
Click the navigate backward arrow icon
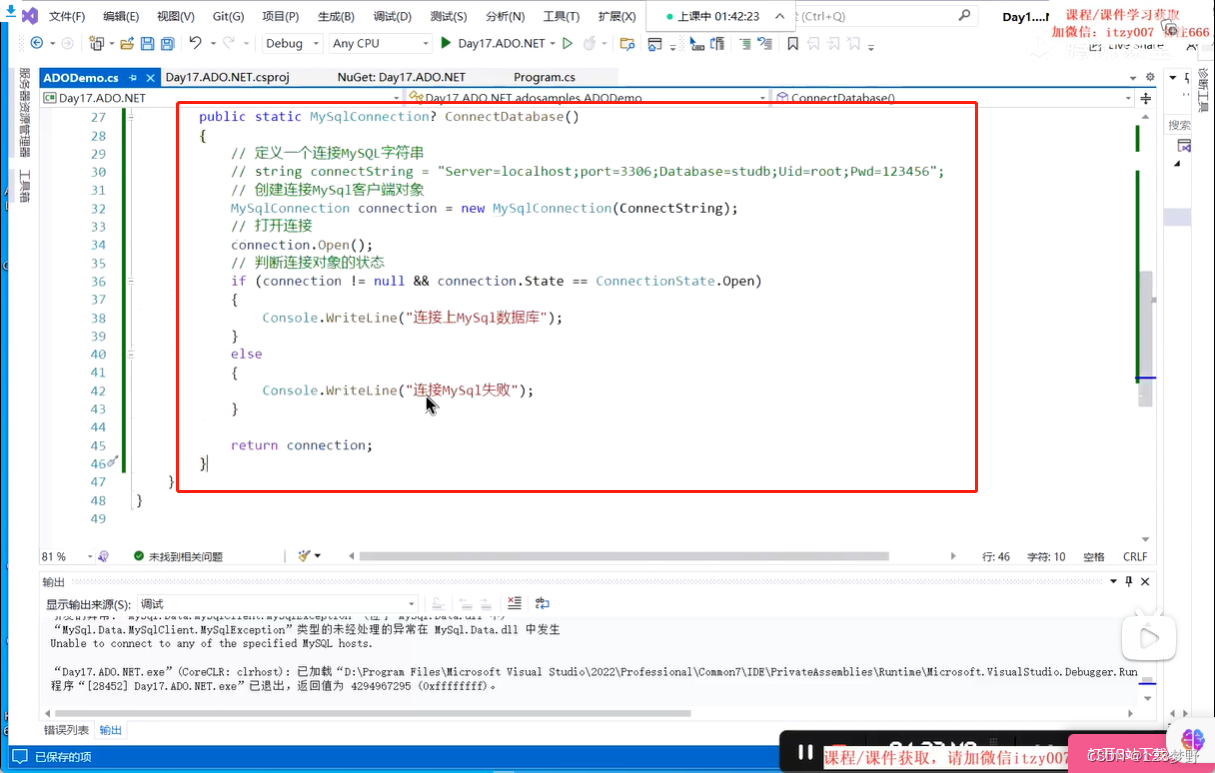tap(37, 43)
